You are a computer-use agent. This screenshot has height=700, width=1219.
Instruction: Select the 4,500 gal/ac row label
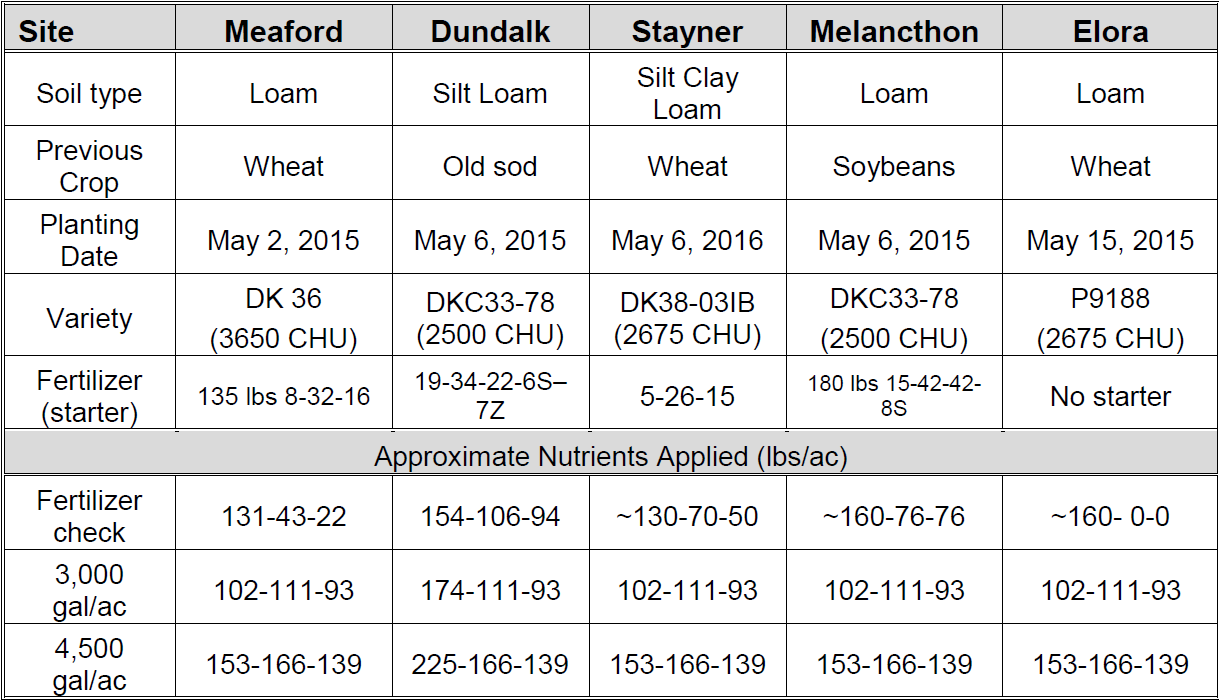[x=89, y=664]
